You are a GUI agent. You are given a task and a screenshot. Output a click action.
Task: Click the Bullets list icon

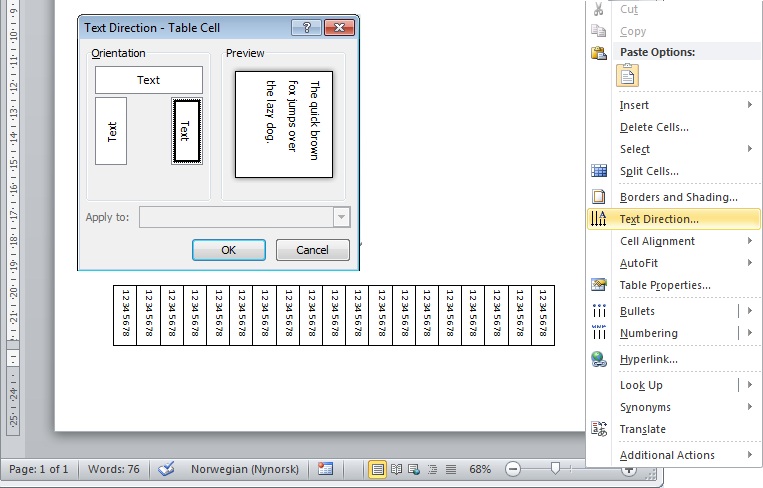pyautogui.click(x=599, y=310)
